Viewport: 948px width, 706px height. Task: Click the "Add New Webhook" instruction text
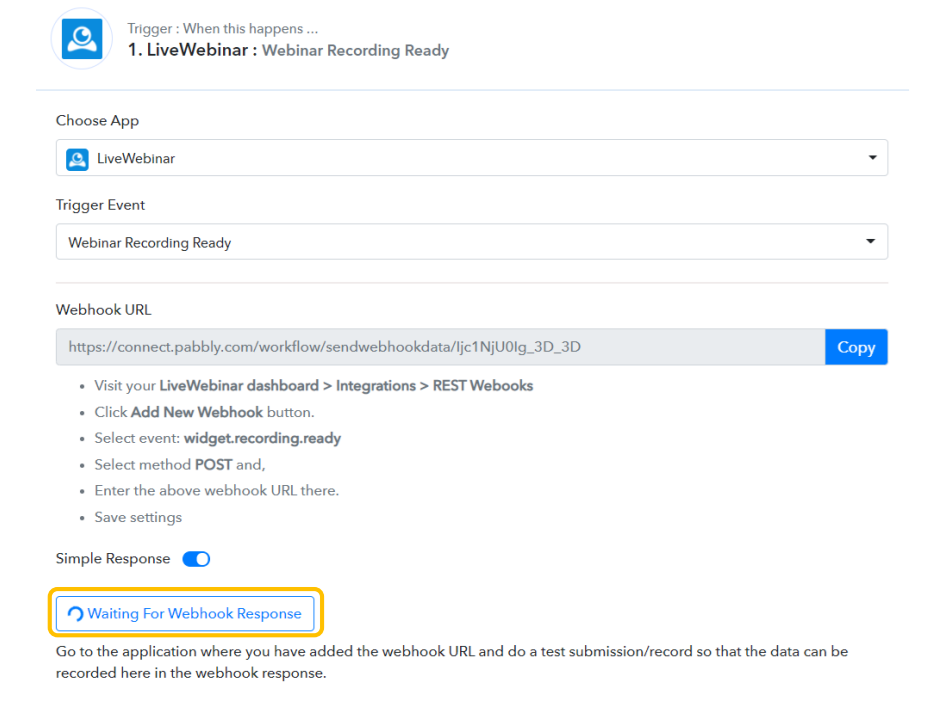pyautogui.click(x=197, y=412)
